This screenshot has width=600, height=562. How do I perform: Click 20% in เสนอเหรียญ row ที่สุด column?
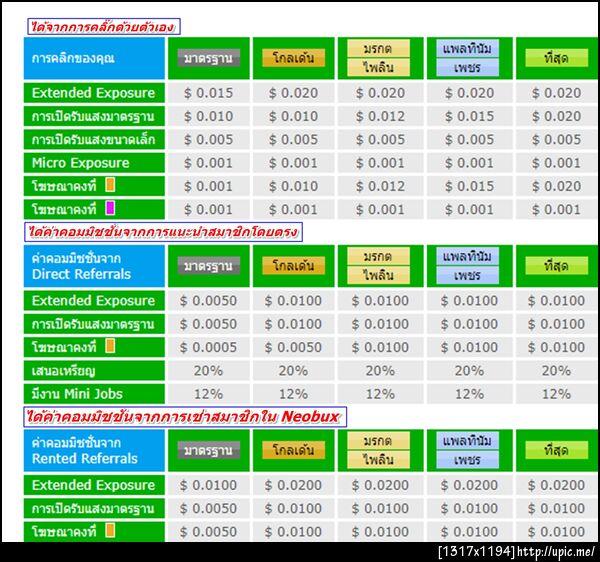557,371
